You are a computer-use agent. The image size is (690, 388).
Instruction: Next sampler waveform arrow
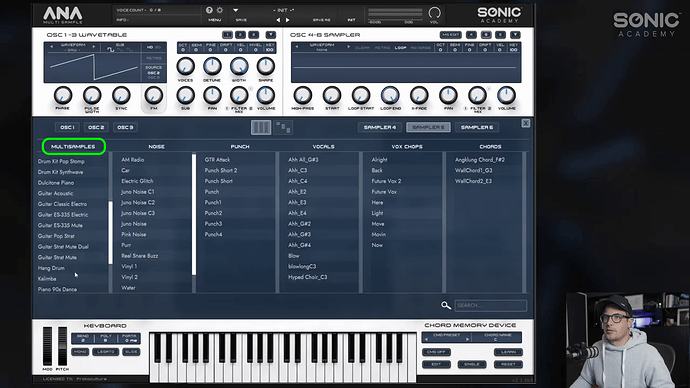(349, 46)
